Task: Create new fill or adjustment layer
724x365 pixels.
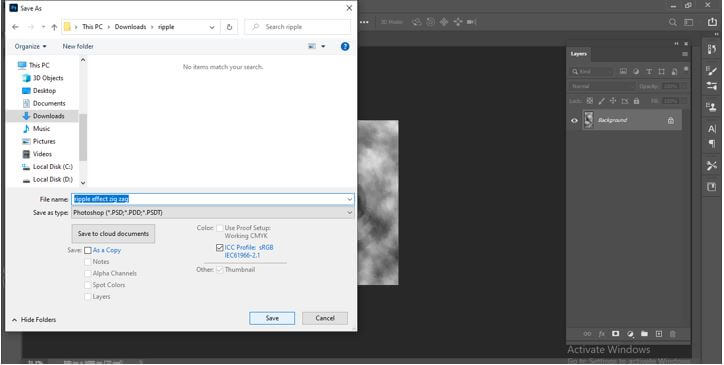Action: 630,334
